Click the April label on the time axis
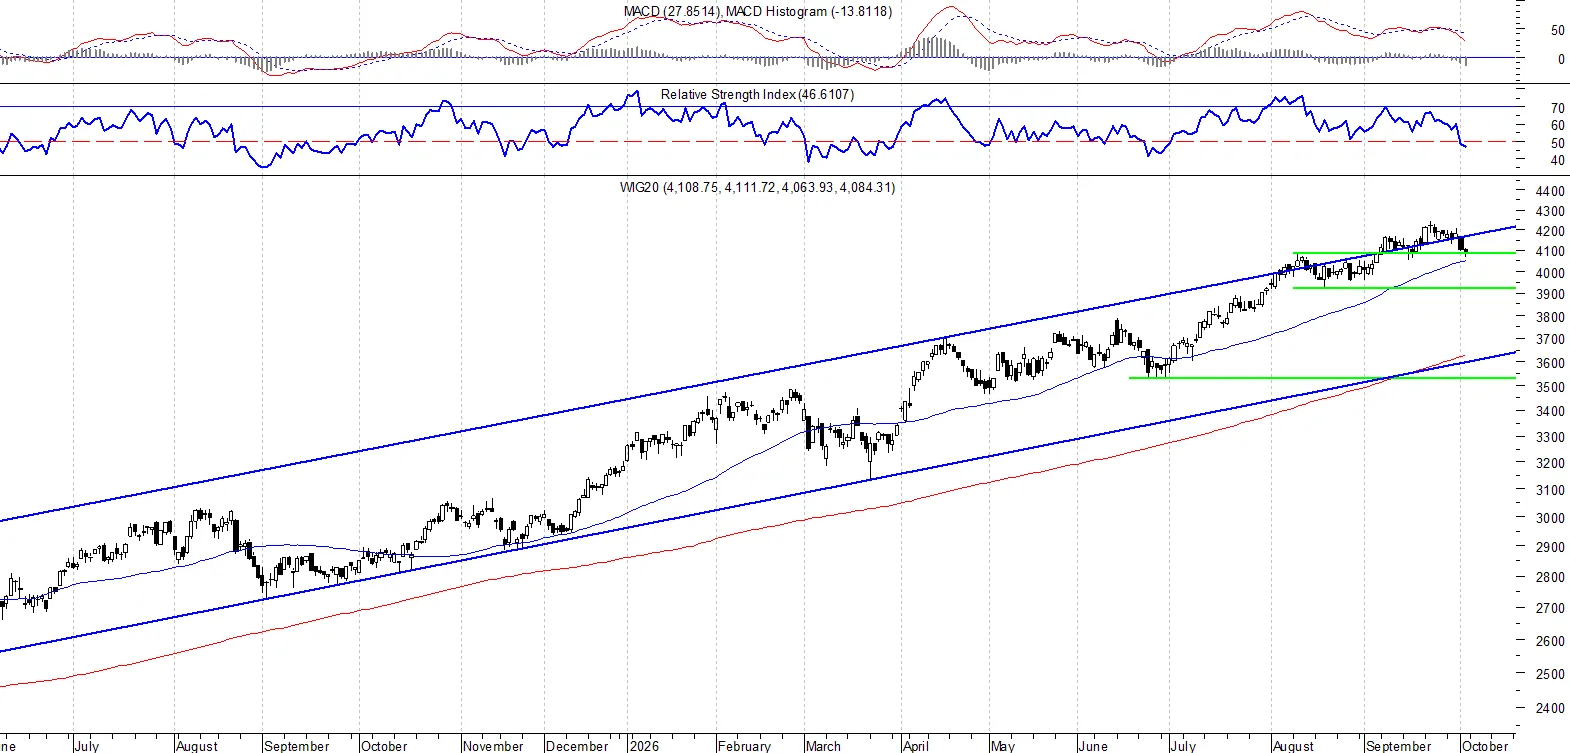Image resolution: width=1570 pixels, height=753 pixels. click(x=916, y=746)
